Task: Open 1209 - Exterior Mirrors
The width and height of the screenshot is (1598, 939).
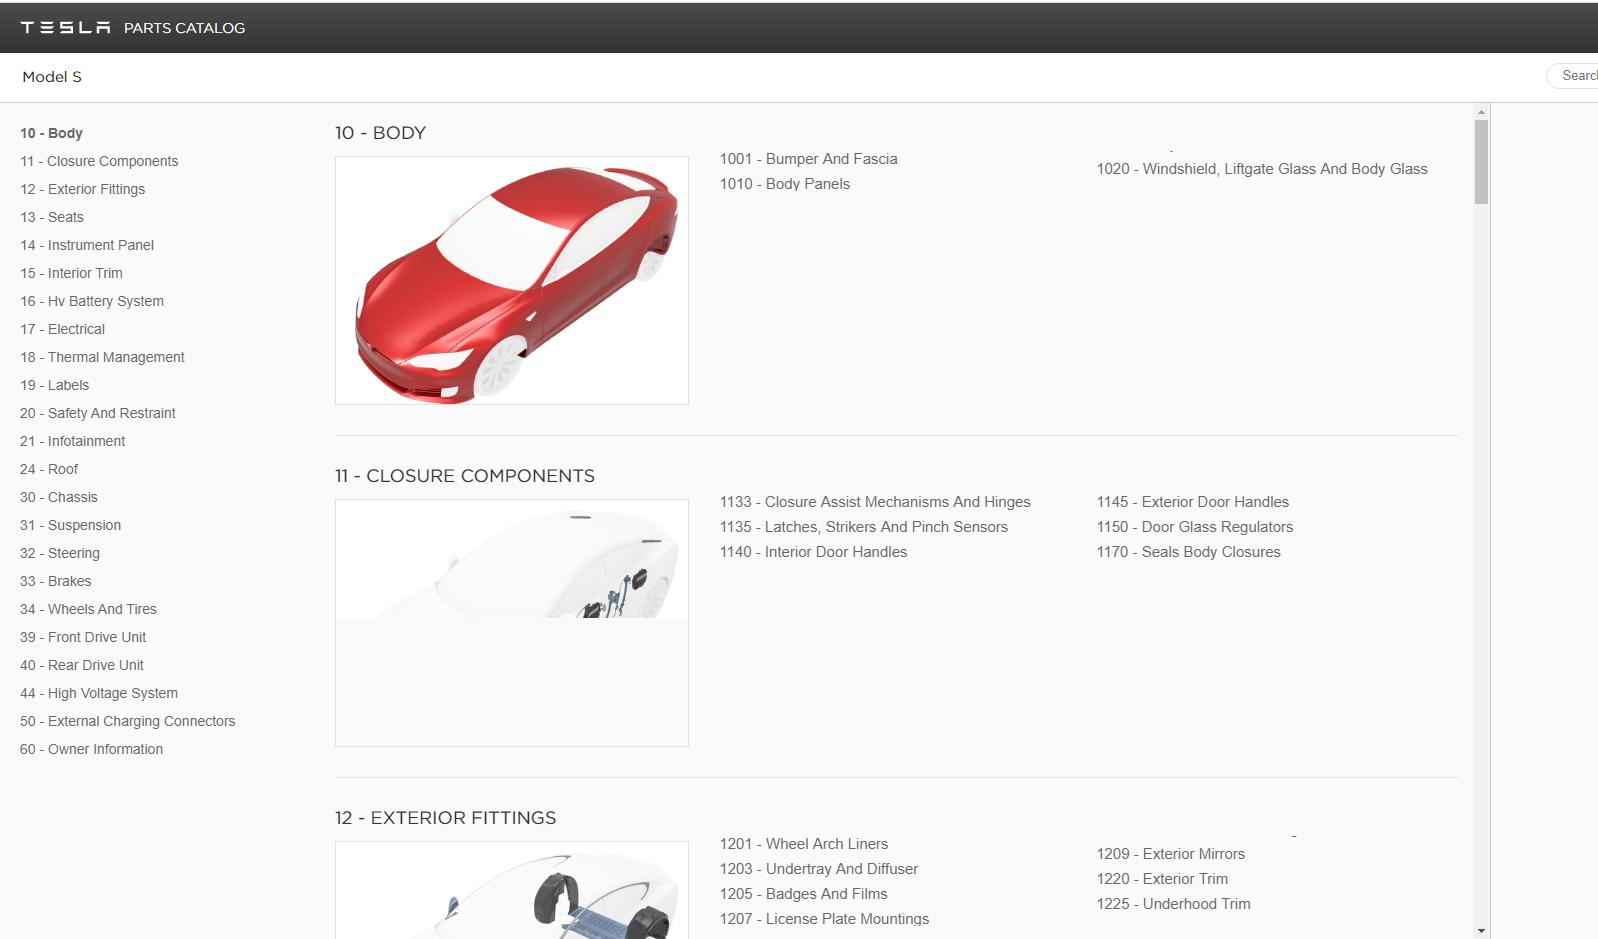Action: (1171, 854)
